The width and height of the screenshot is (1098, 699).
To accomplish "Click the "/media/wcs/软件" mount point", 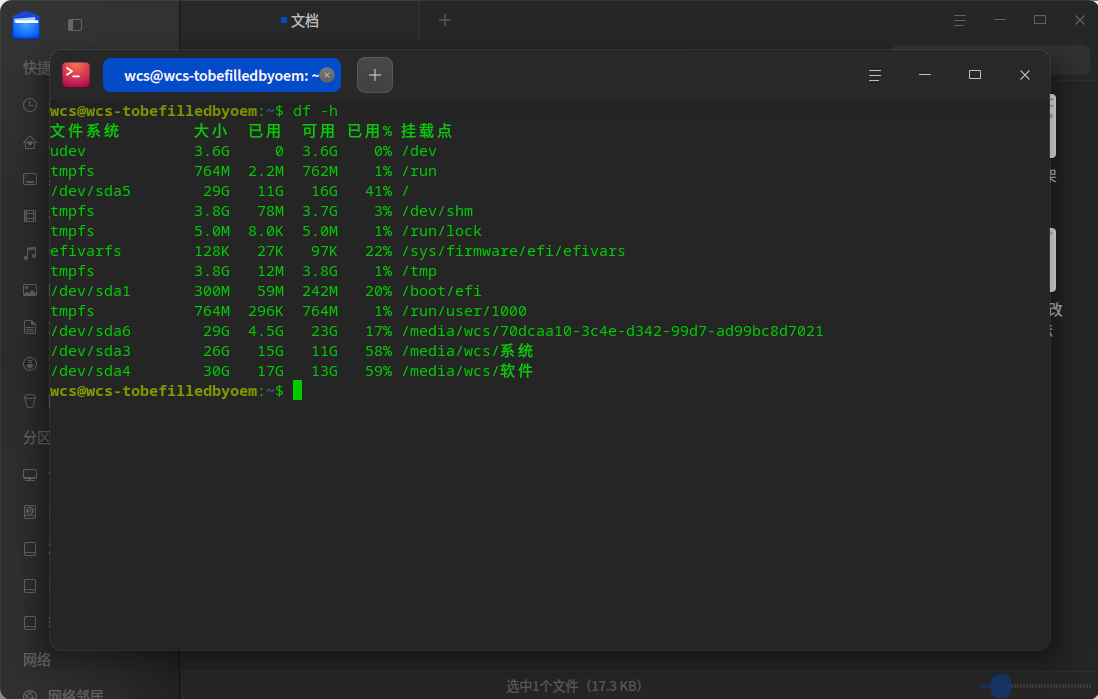I will tap(467, 371).
